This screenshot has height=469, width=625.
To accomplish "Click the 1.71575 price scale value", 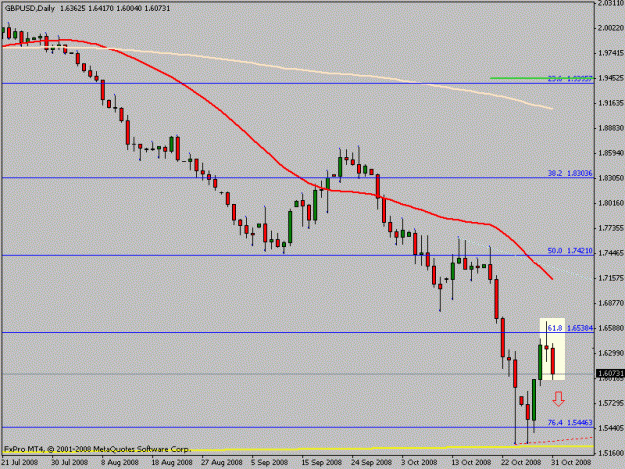I will point(611,278).
